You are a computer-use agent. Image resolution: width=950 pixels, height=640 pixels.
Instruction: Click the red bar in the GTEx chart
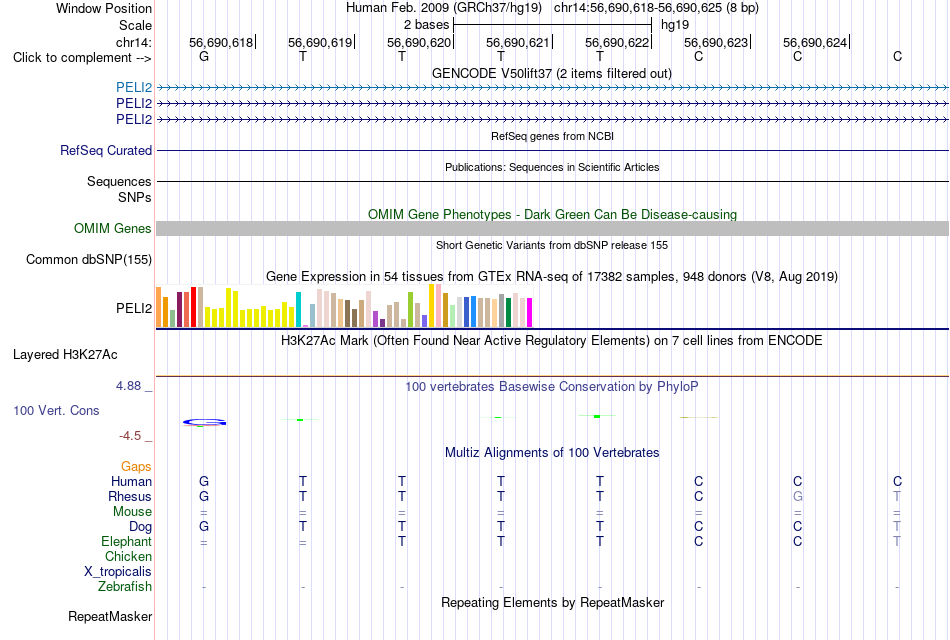click(193, 307)
